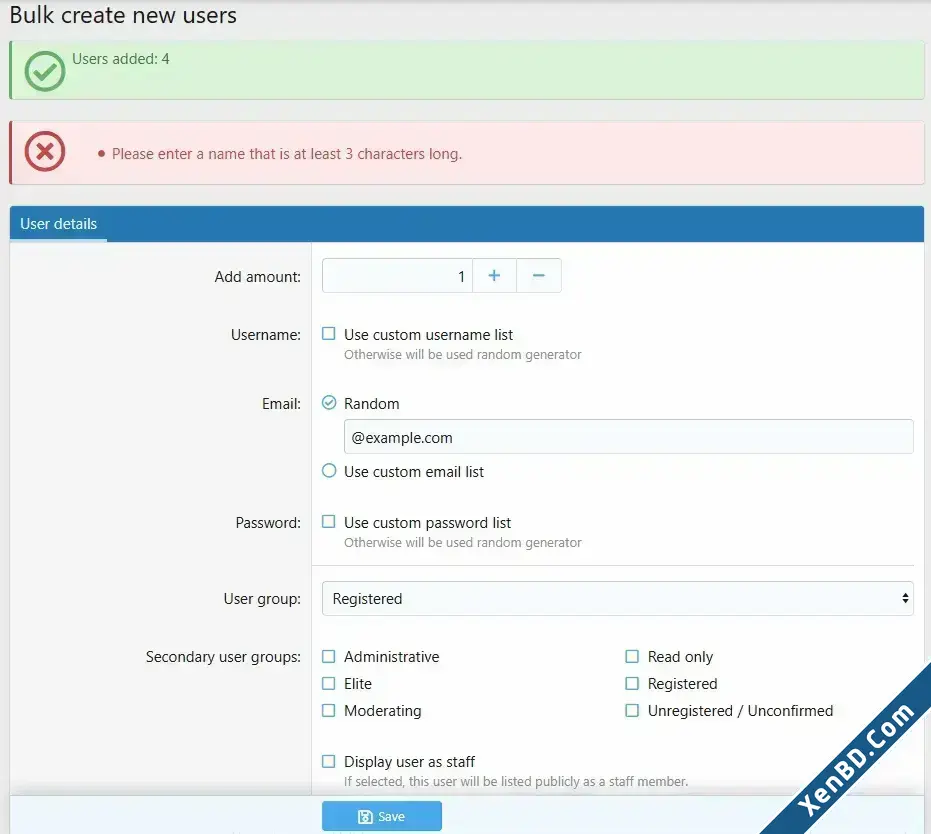Viewport: 931px width, 834px height.
Task: Click the Add amount number field
Action: click(397, 275)
